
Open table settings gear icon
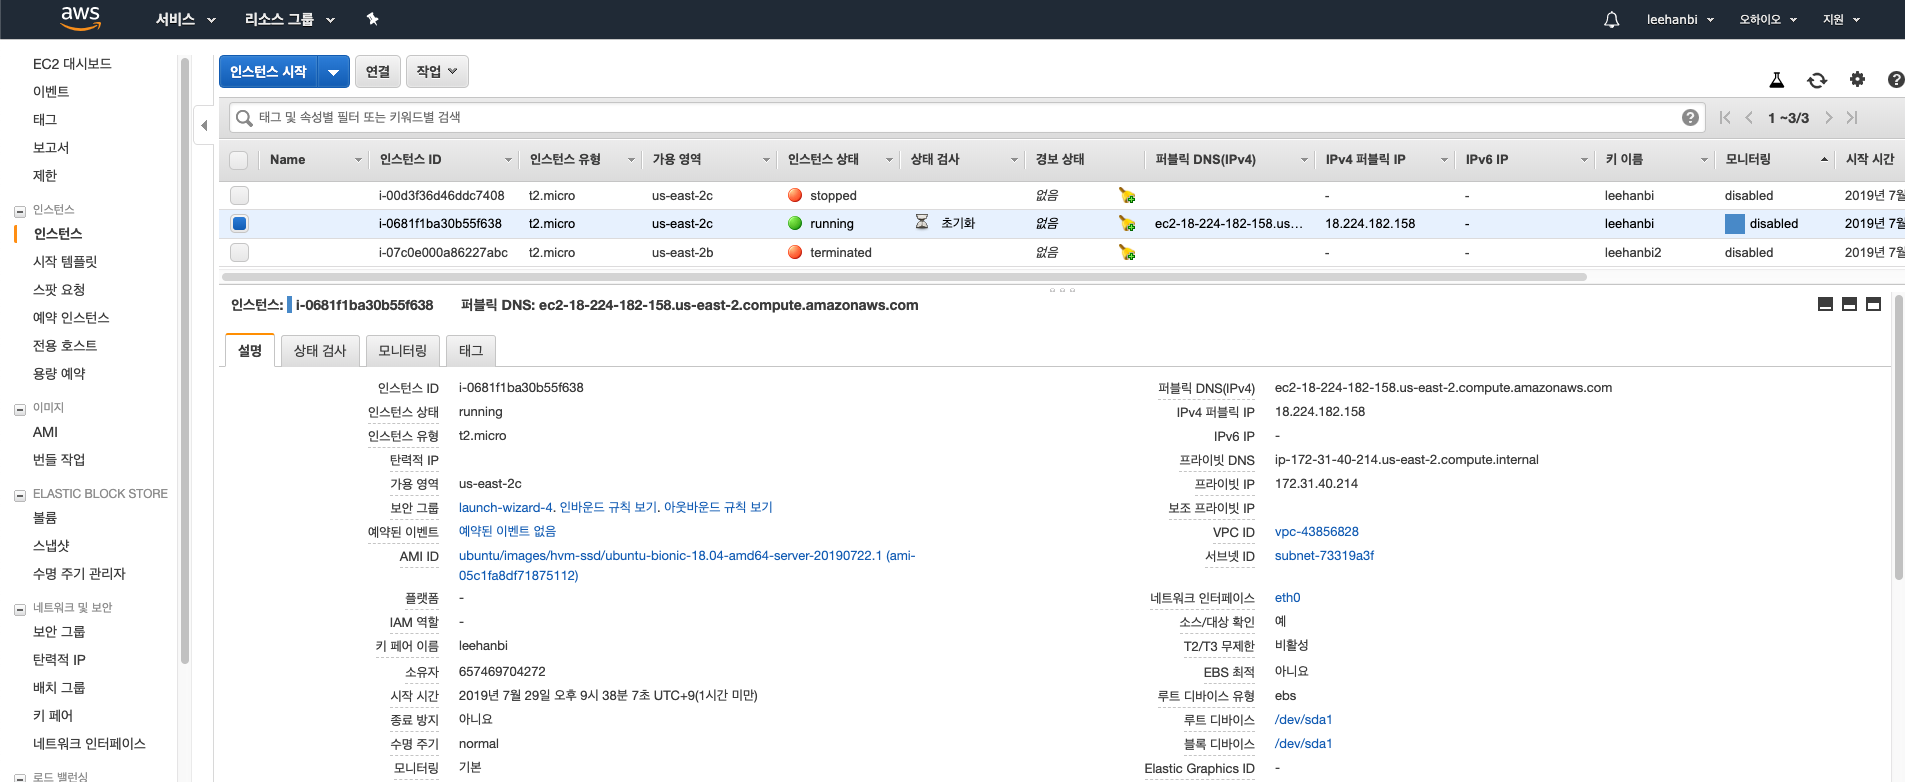1857,79
